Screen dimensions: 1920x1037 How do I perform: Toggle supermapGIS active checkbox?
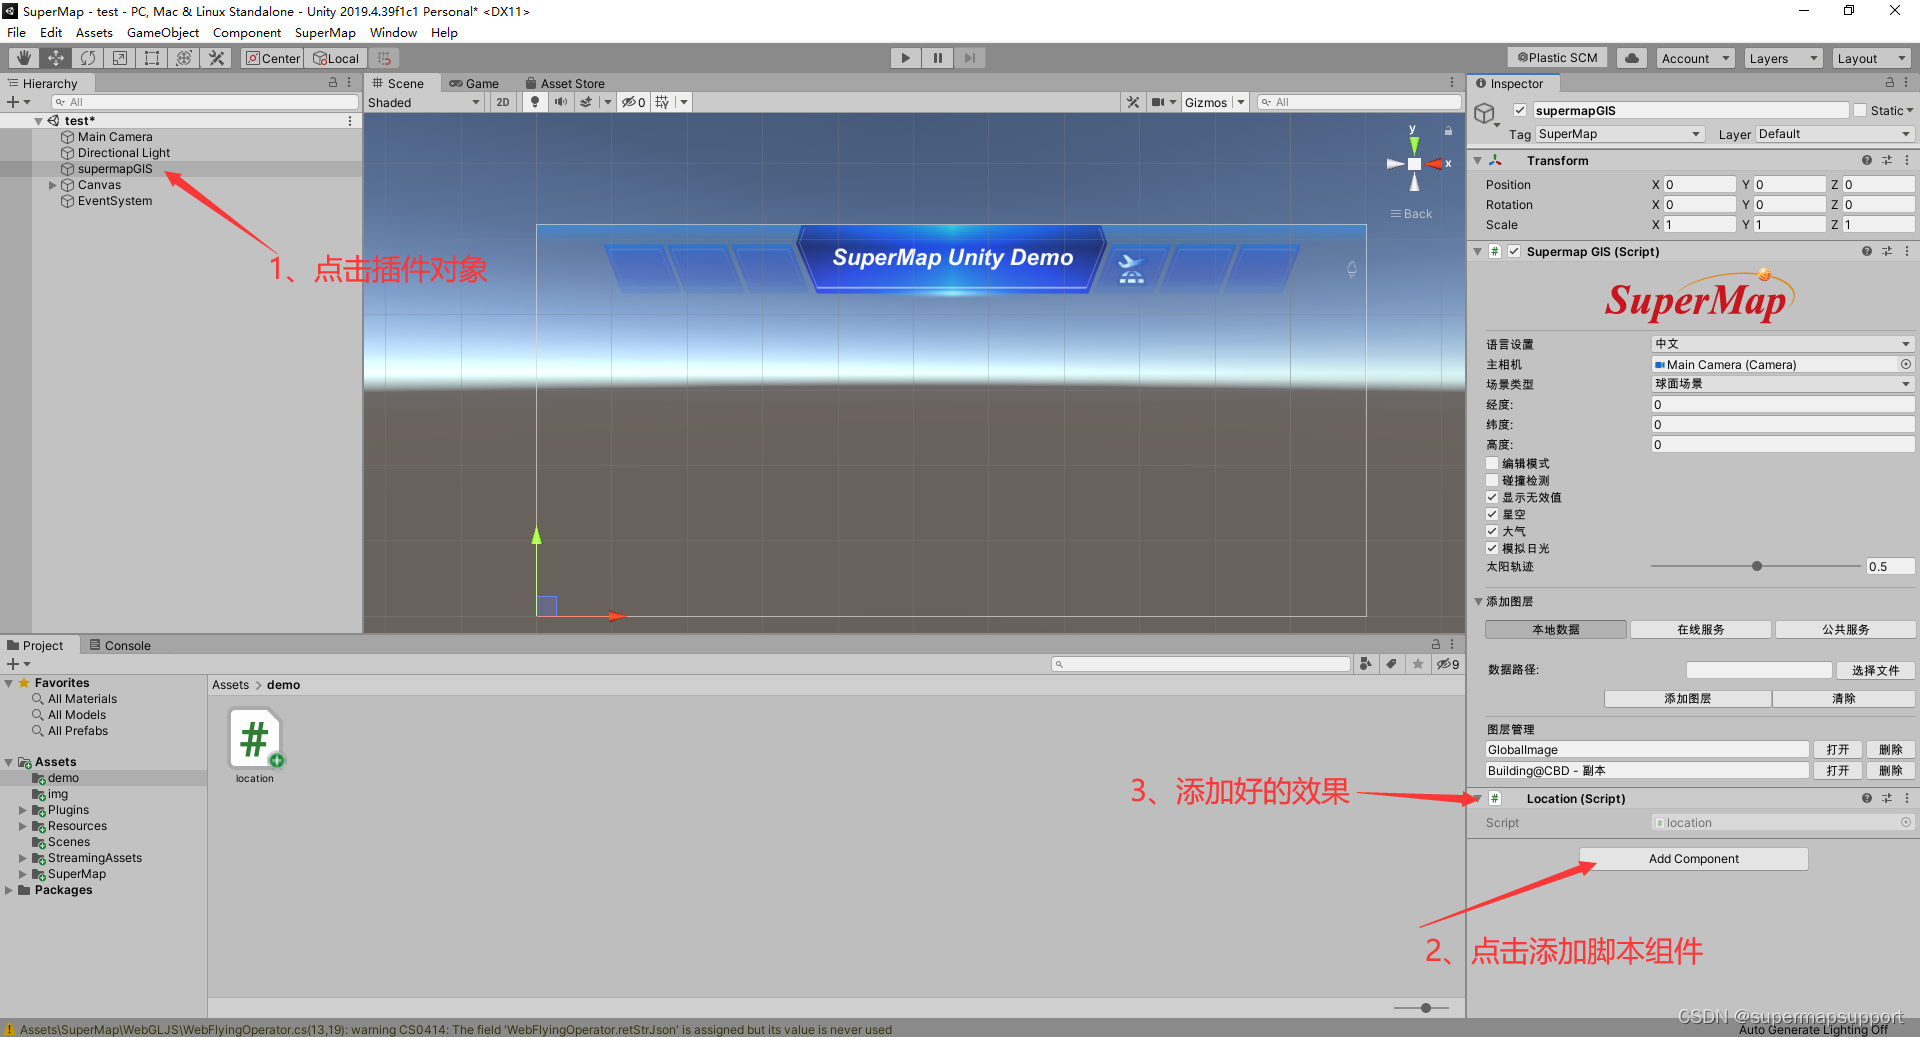tap(1520, 110)
